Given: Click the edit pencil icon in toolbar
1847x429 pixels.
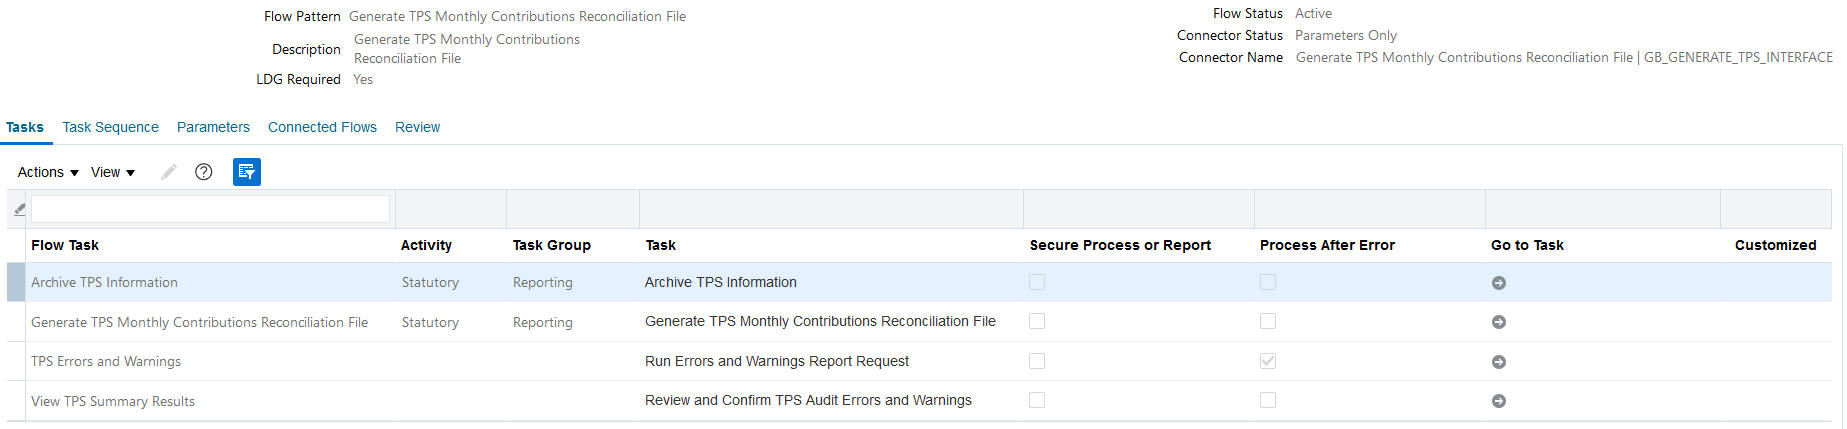Looking at the screenshot, I should (x=169, y=172).
